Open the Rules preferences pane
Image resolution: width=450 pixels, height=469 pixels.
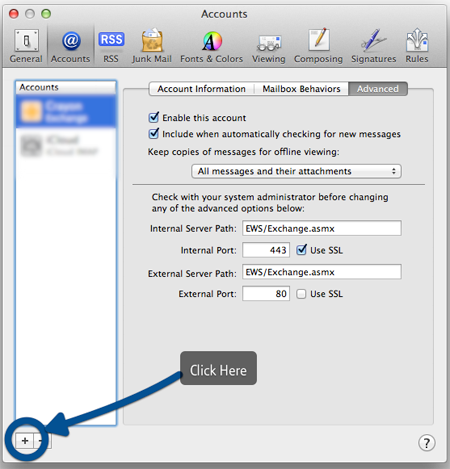tap(417, 46)
